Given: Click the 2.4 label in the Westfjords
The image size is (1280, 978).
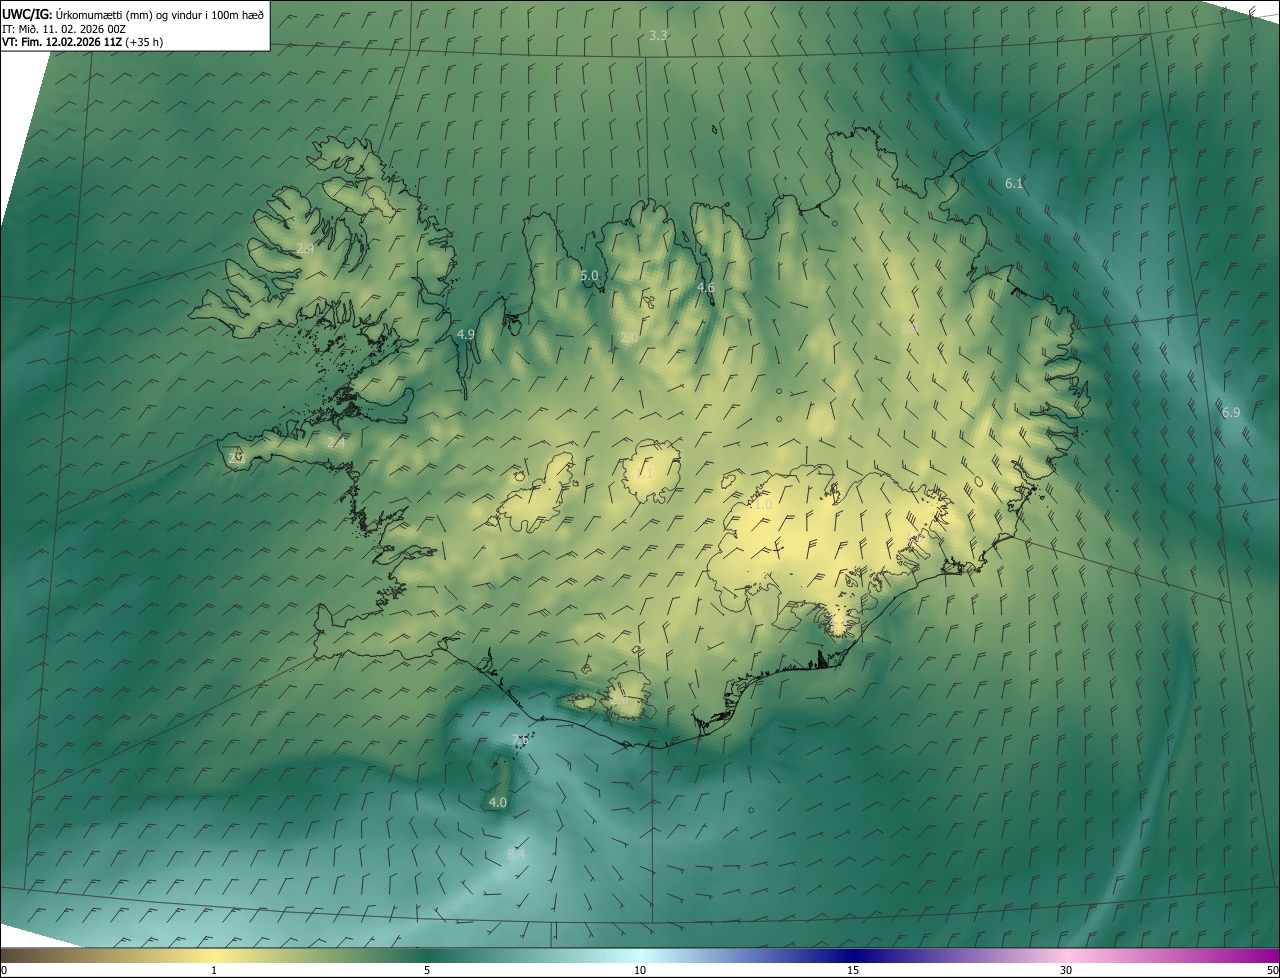Looking at the screenshot, I should point(305,248).
